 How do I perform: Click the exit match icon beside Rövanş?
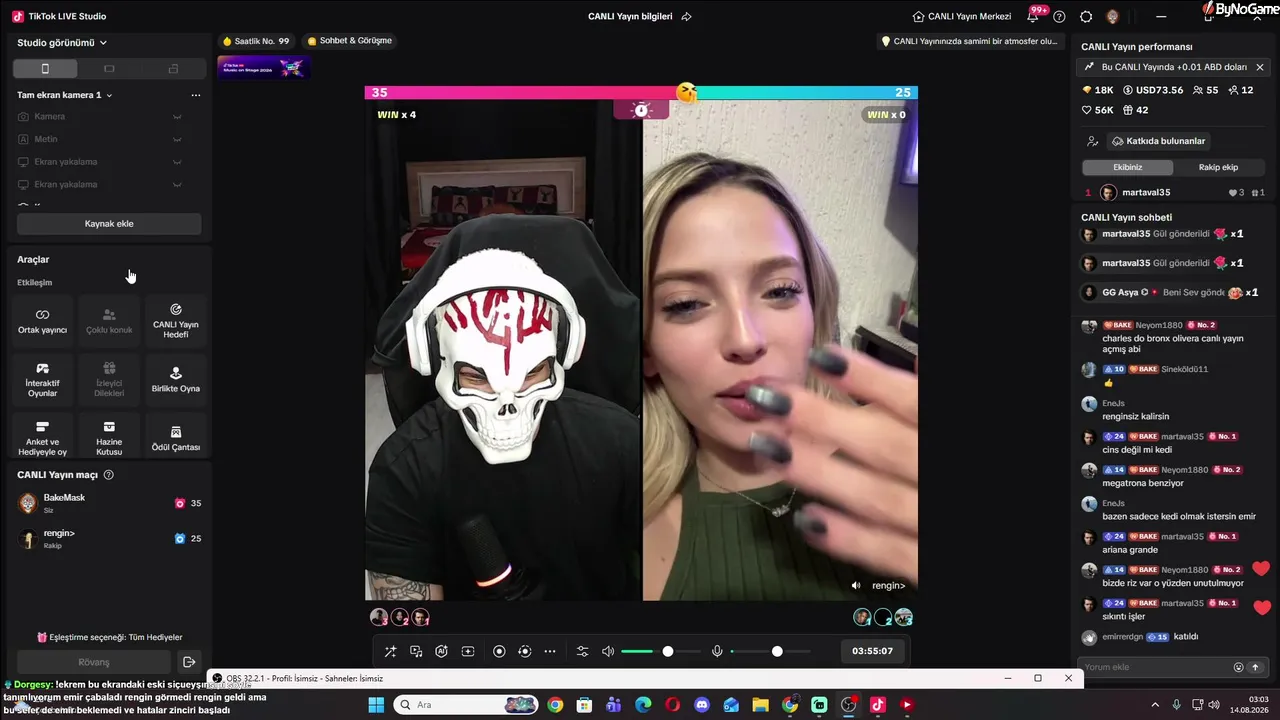coord(189,662)
